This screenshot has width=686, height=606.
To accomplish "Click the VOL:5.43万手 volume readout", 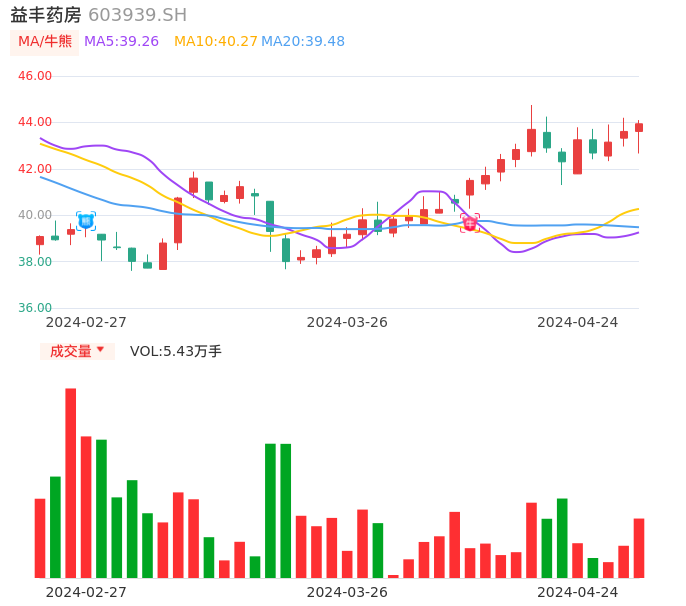I will tap(175, 351).
